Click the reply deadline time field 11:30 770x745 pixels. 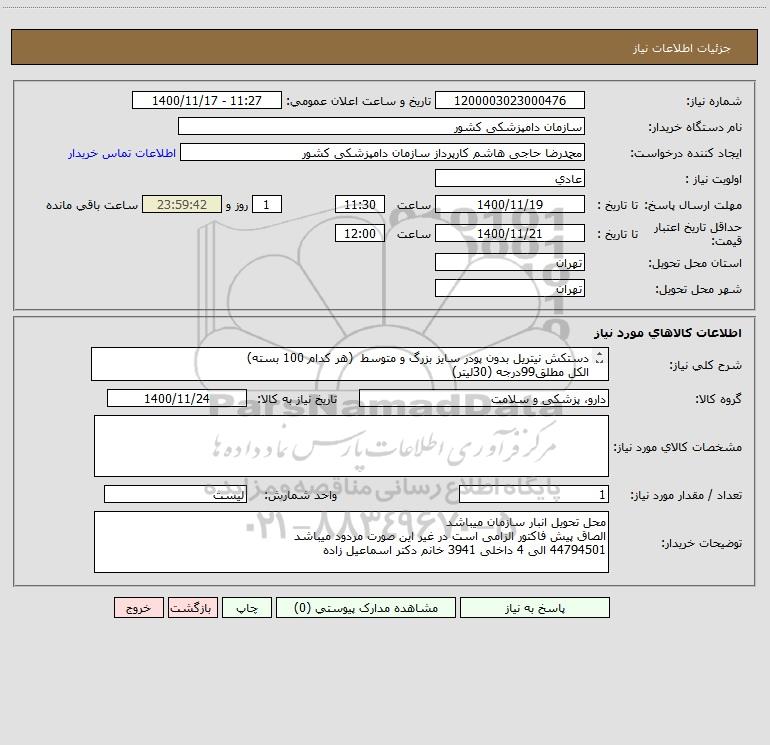point(359,204)
